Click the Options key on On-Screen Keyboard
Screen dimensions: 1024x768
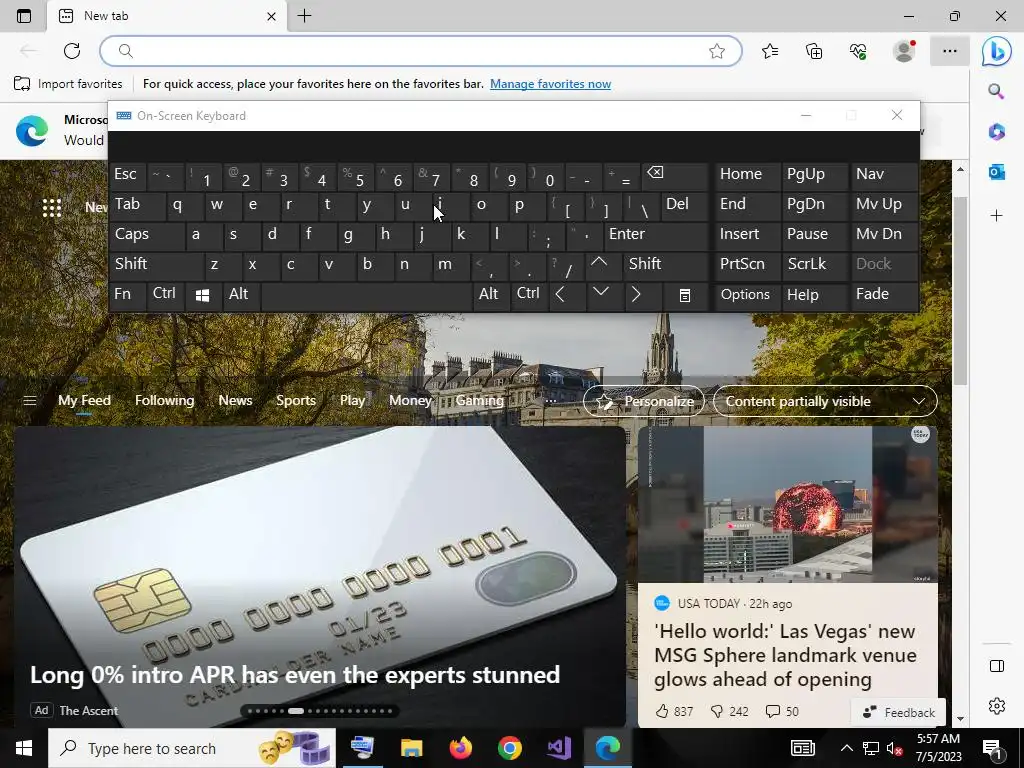point(747,295)
